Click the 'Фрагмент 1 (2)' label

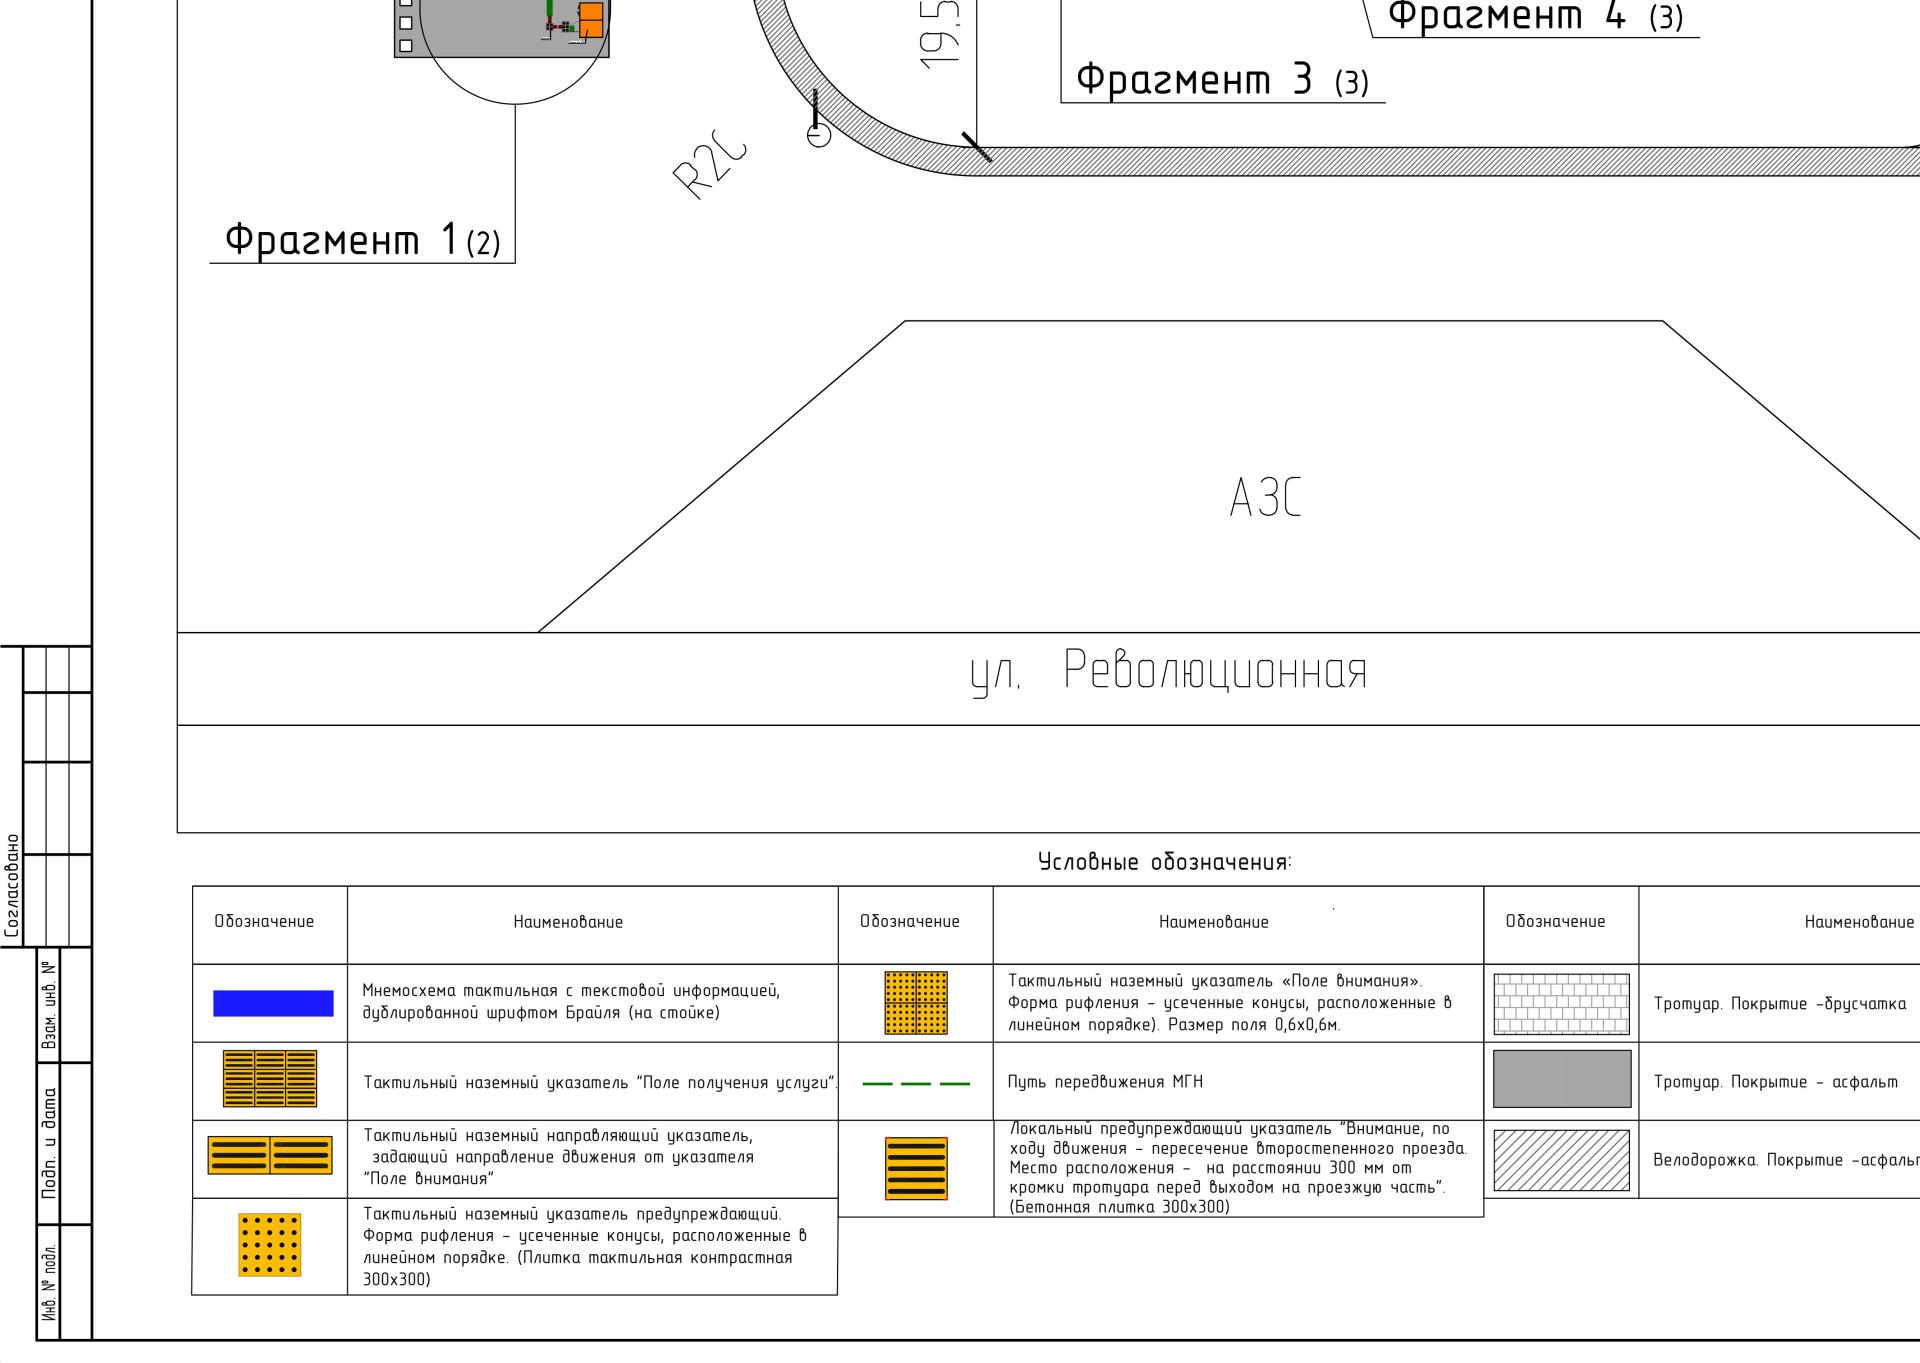pos(362,240)
